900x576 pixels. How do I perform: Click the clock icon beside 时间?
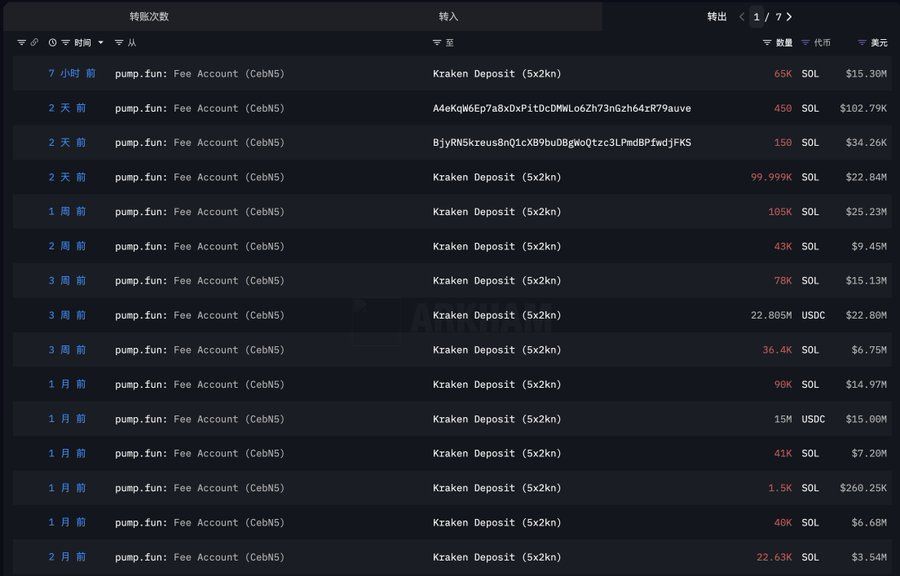click(52, 43)
